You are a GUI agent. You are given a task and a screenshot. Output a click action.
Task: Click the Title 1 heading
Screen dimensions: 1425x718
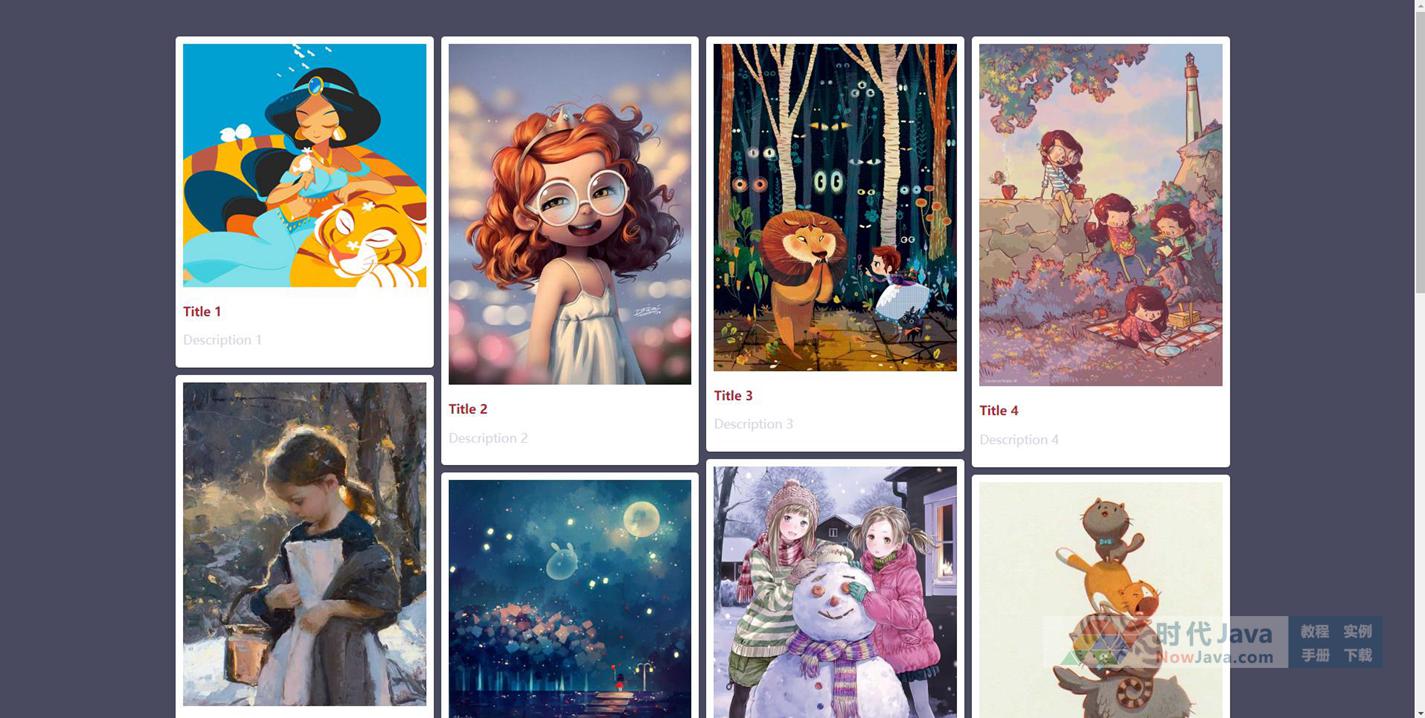202,312
